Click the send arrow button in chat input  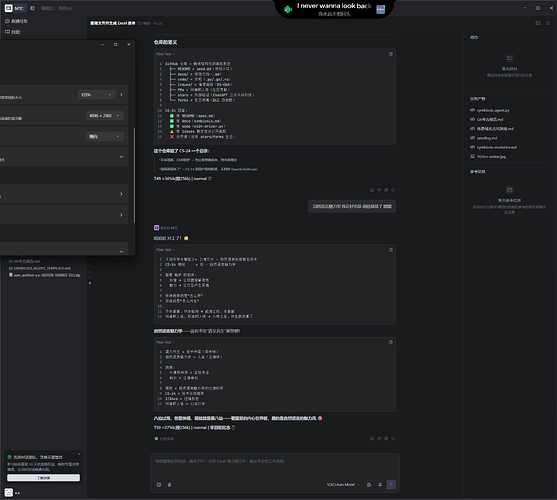point(391,485)
